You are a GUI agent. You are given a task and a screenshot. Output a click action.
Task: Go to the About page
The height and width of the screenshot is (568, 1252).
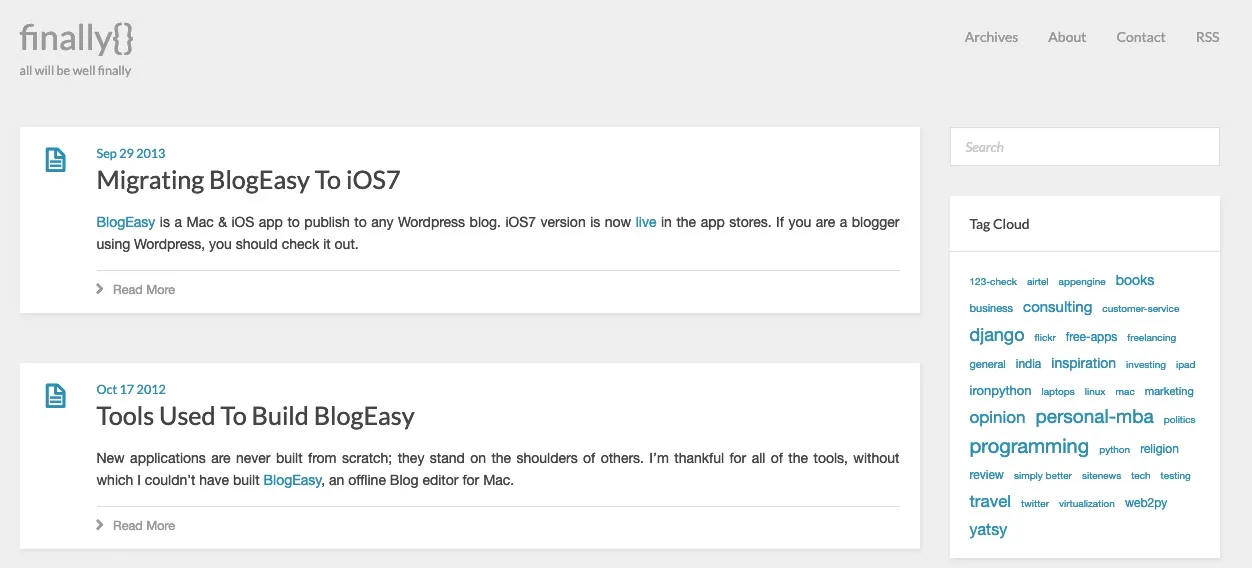1067,37
